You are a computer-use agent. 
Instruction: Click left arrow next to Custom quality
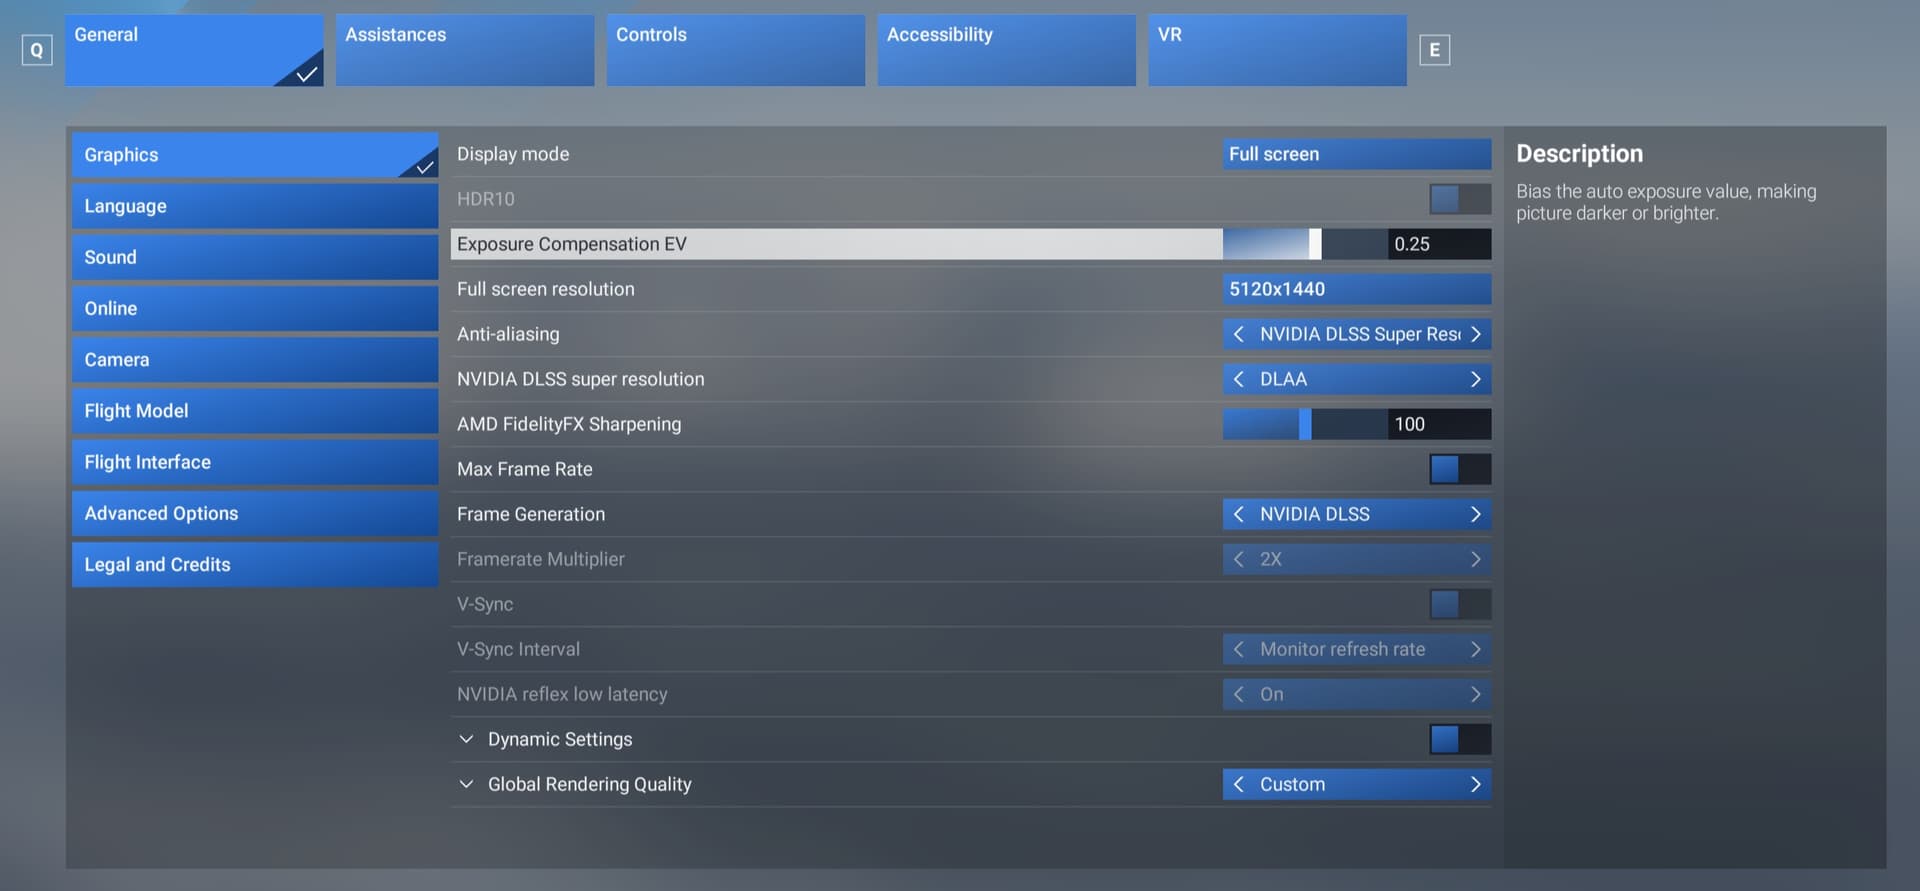tap(1239, 784)
